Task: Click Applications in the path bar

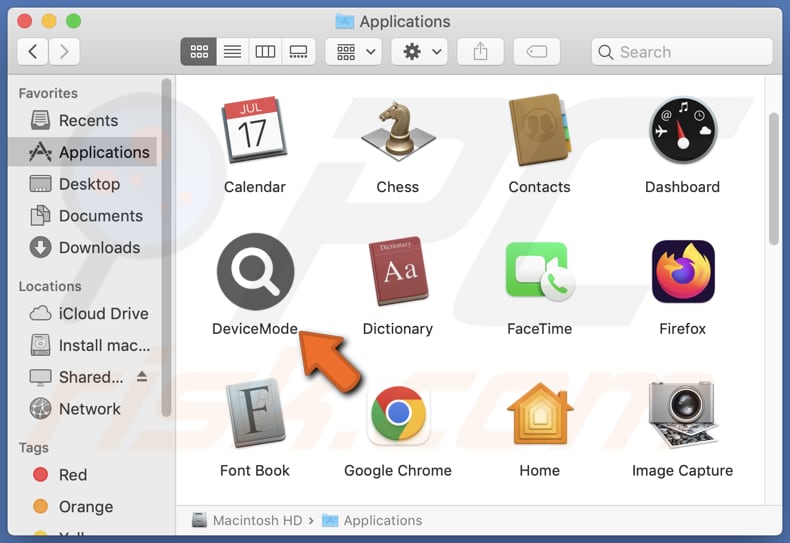Action: coord(372,520)
